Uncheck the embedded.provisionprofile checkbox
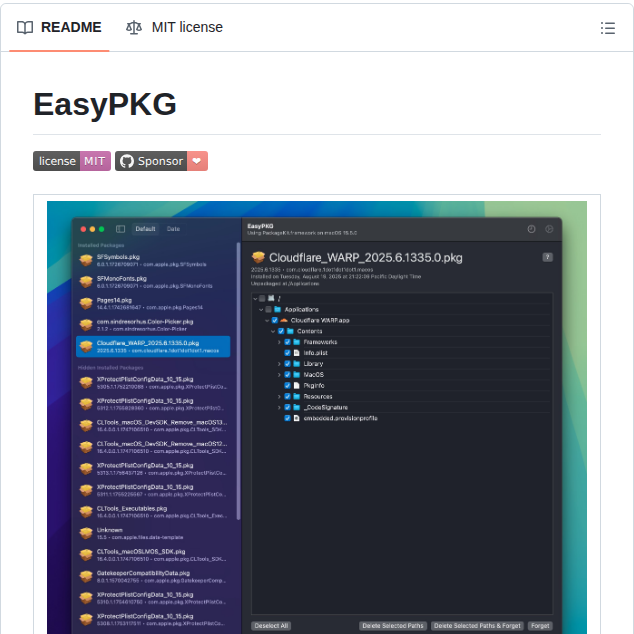Image resolution: width=634 pixels, height=634 pixels. pos(287,418)
